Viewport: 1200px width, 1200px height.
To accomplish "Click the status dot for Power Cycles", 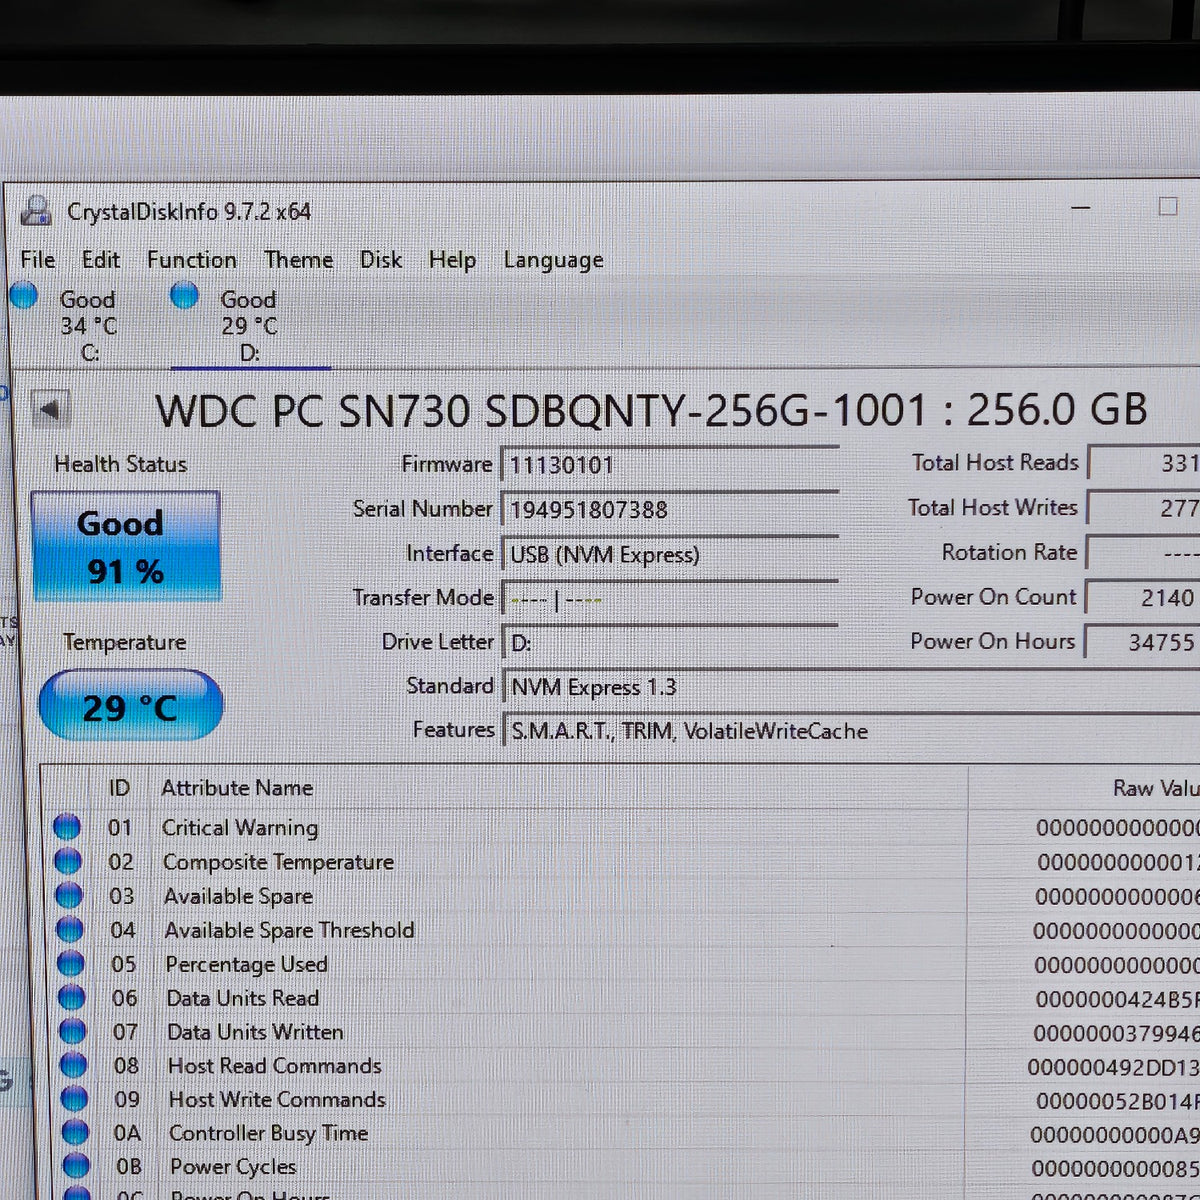I will pyautogui.click(x=76, y=1166).
